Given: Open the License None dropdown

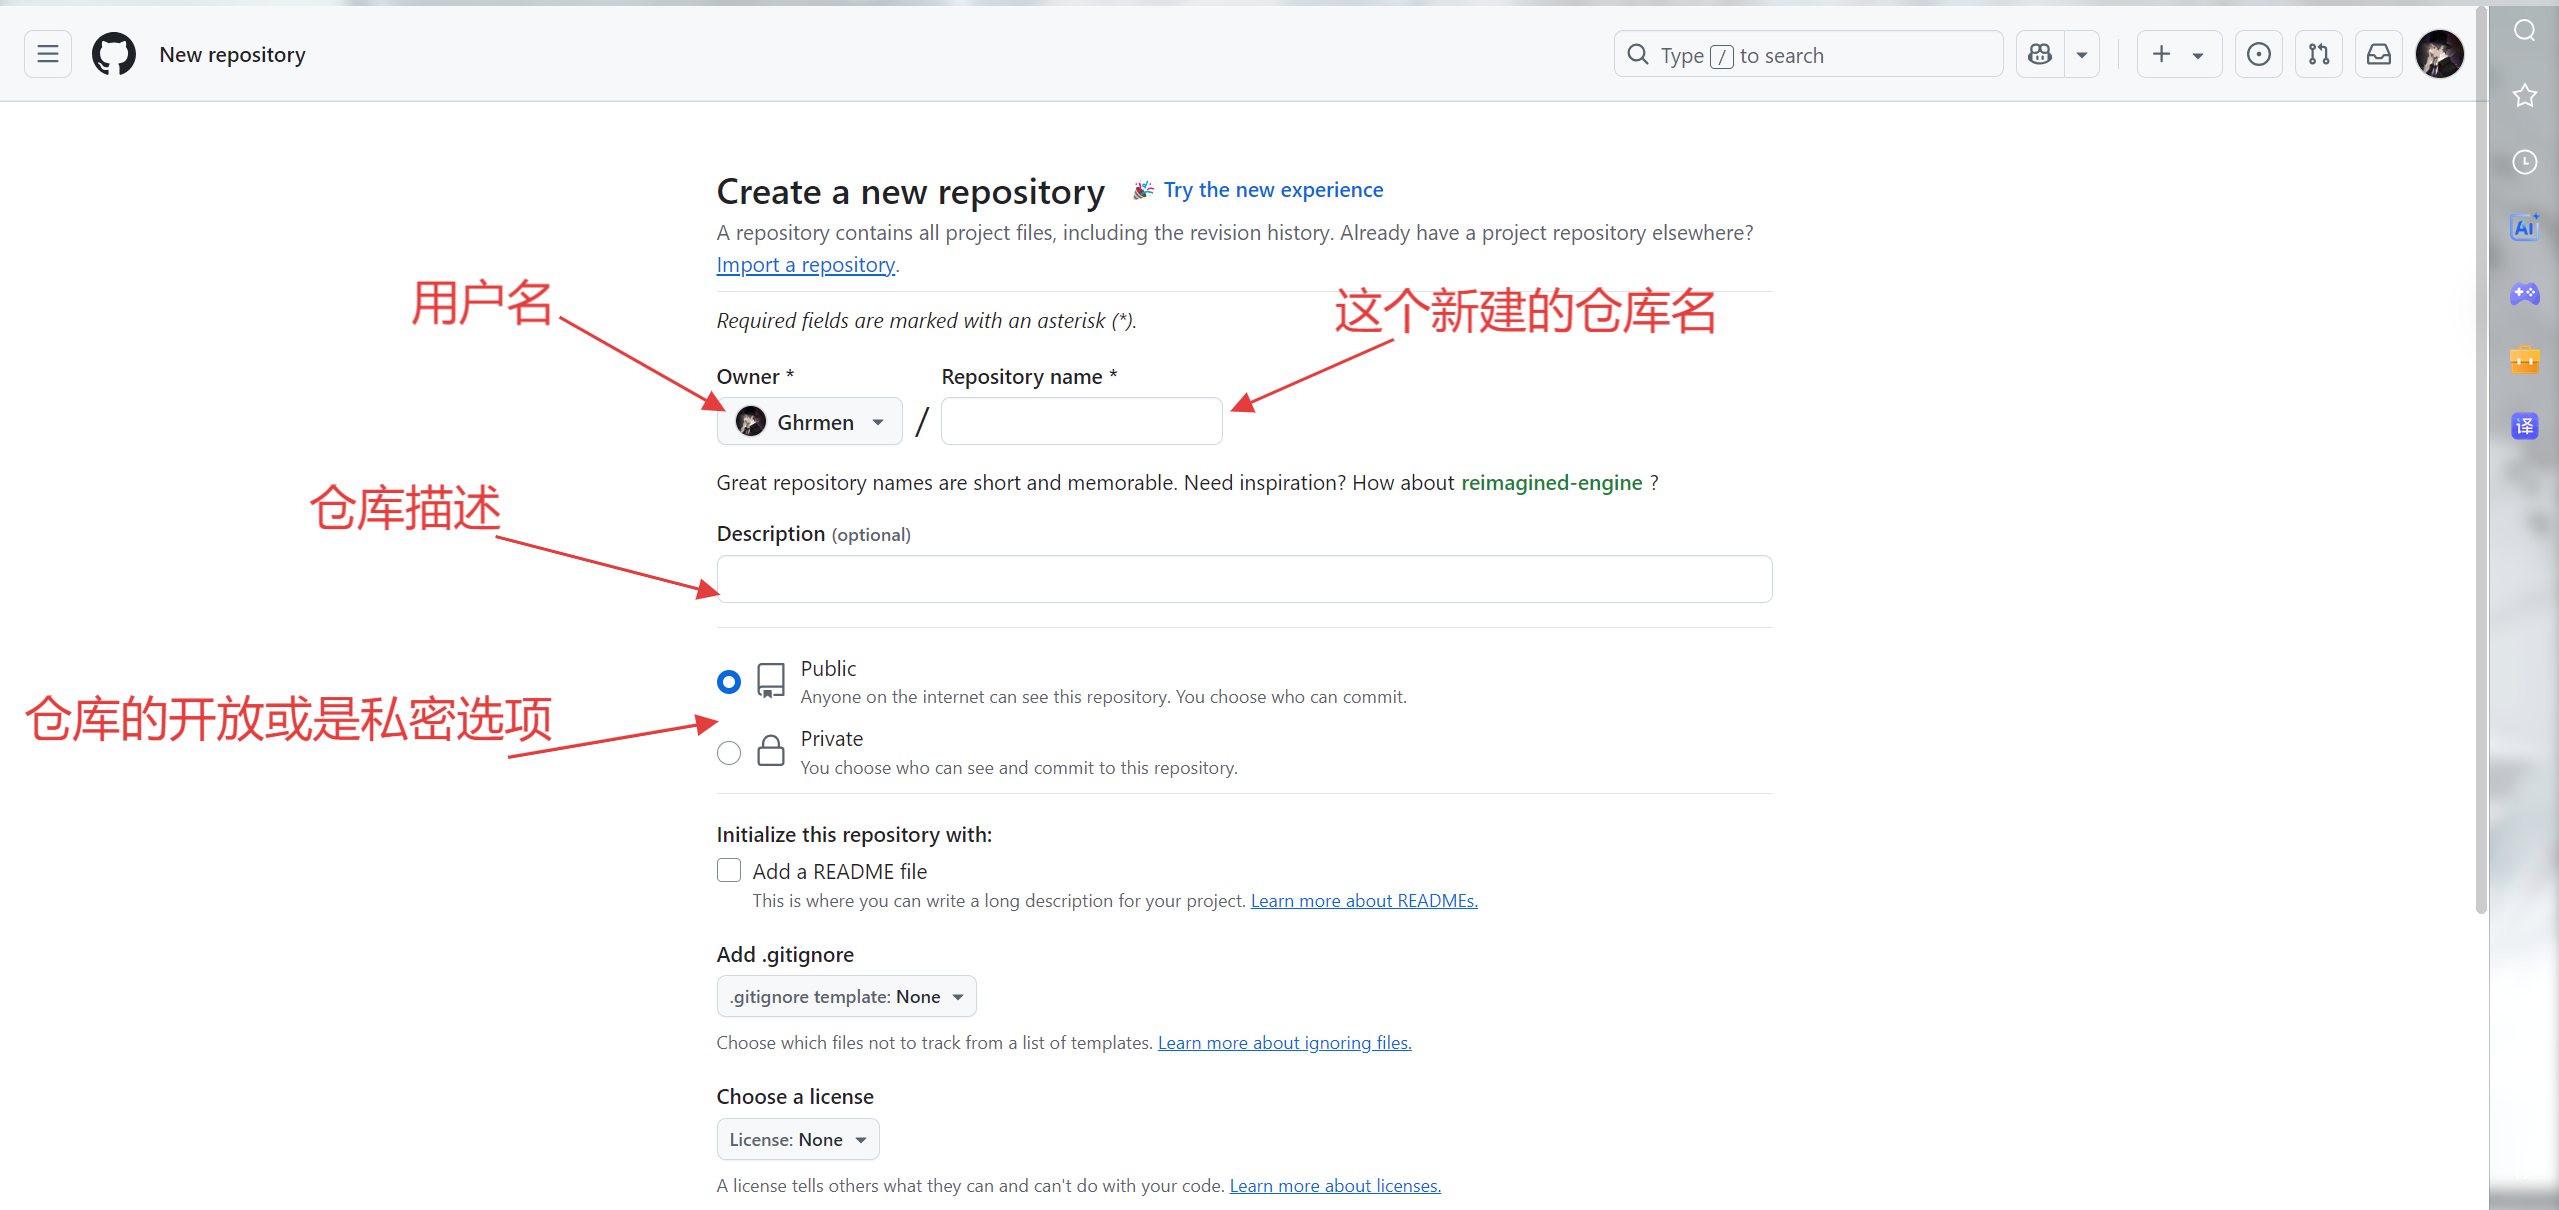Looking at the screenshot, I should point(797,1140).
